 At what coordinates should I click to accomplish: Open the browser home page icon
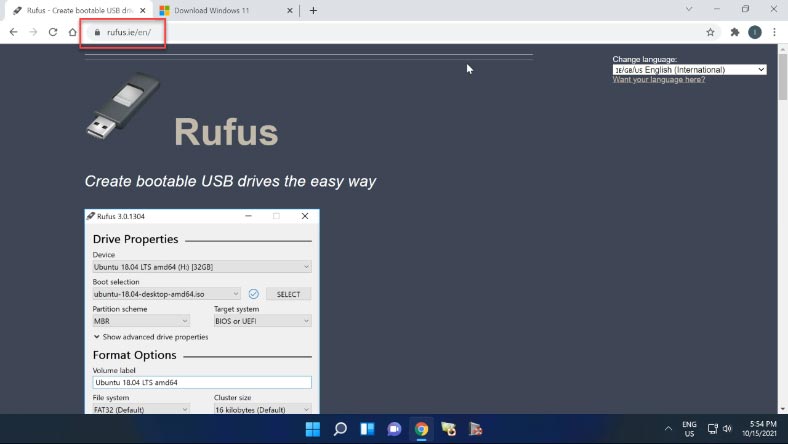(x=72, y=32)
